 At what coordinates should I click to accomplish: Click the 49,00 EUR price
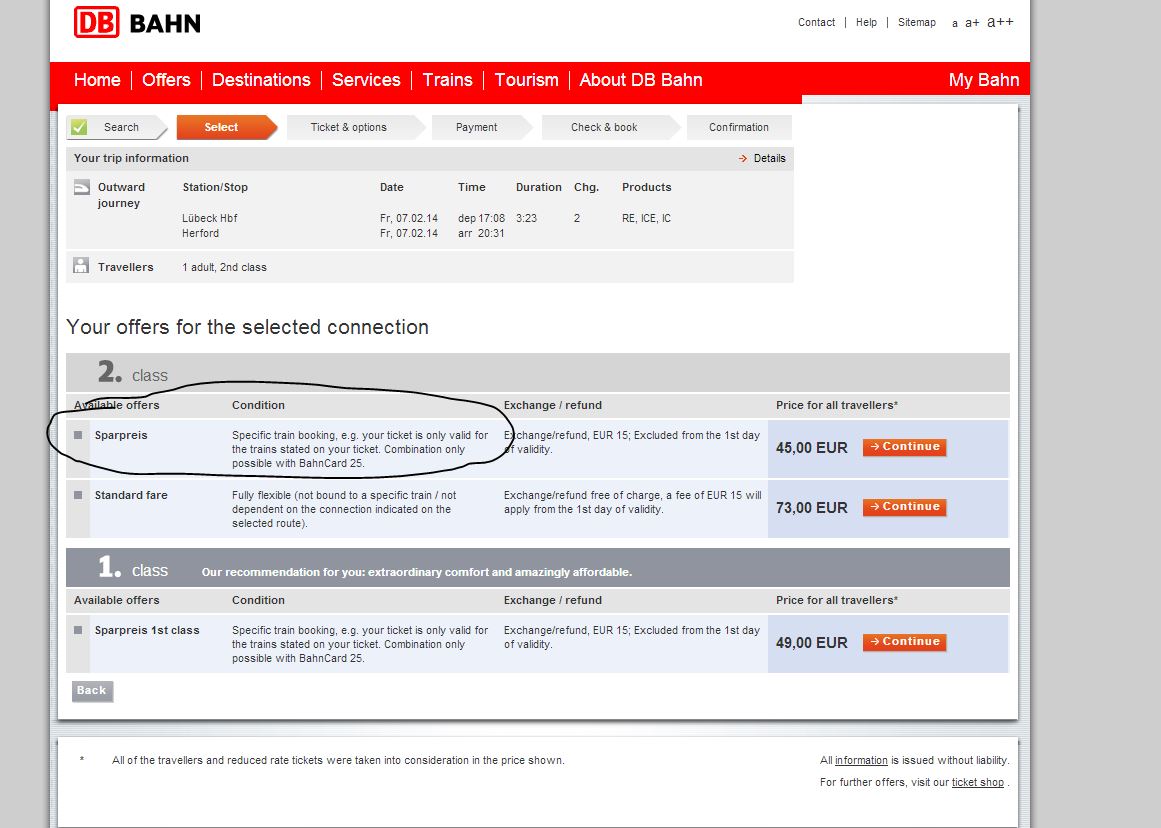812,643
